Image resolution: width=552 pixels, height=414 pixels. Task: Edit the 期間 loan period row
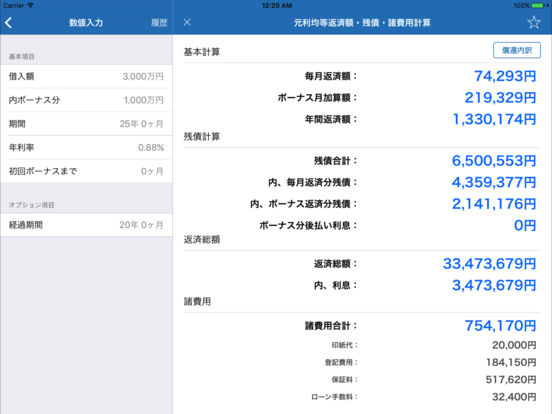pyautogui.click(x=86, y=124)
